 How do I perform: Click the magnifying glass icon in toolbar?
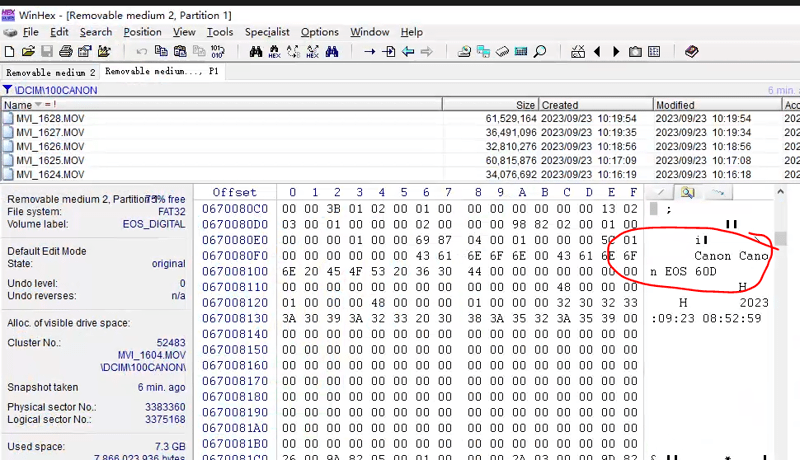540,51
